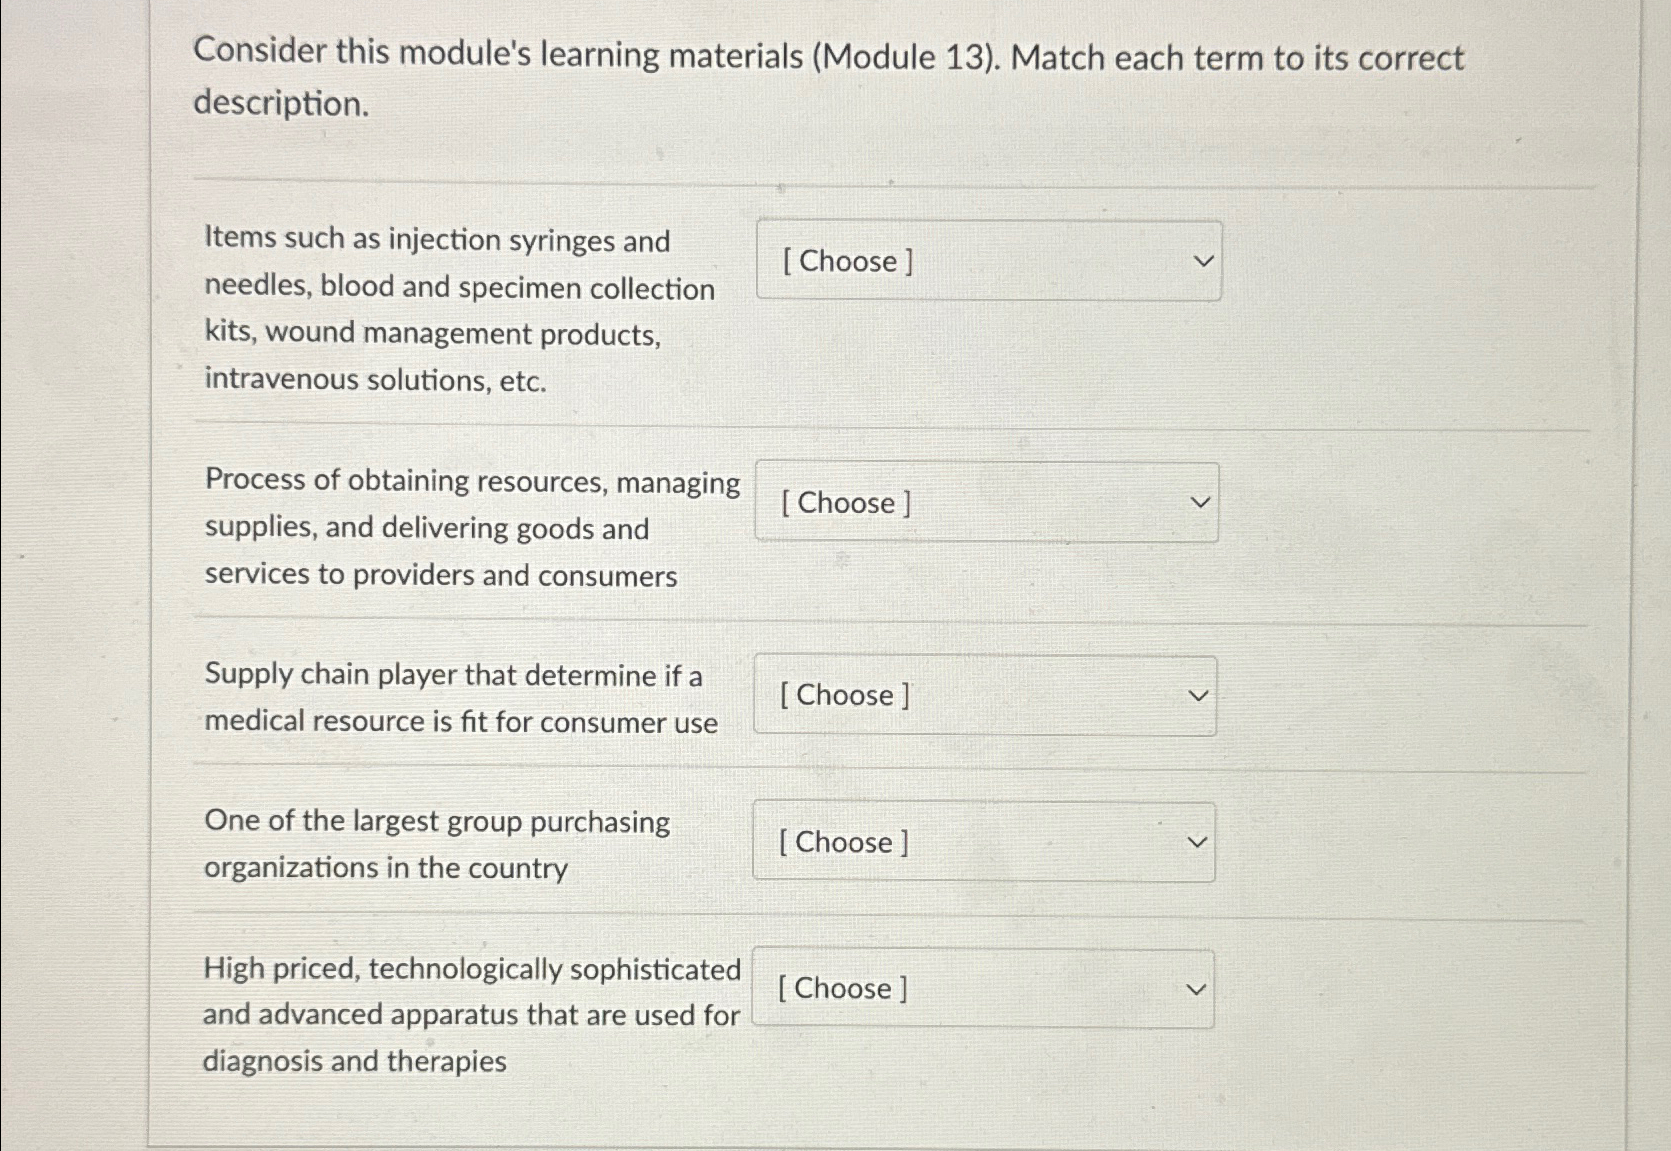Open the dropdown for the supply chain process description
This screenshot has width=1671, height=1151.
(985, 503)
